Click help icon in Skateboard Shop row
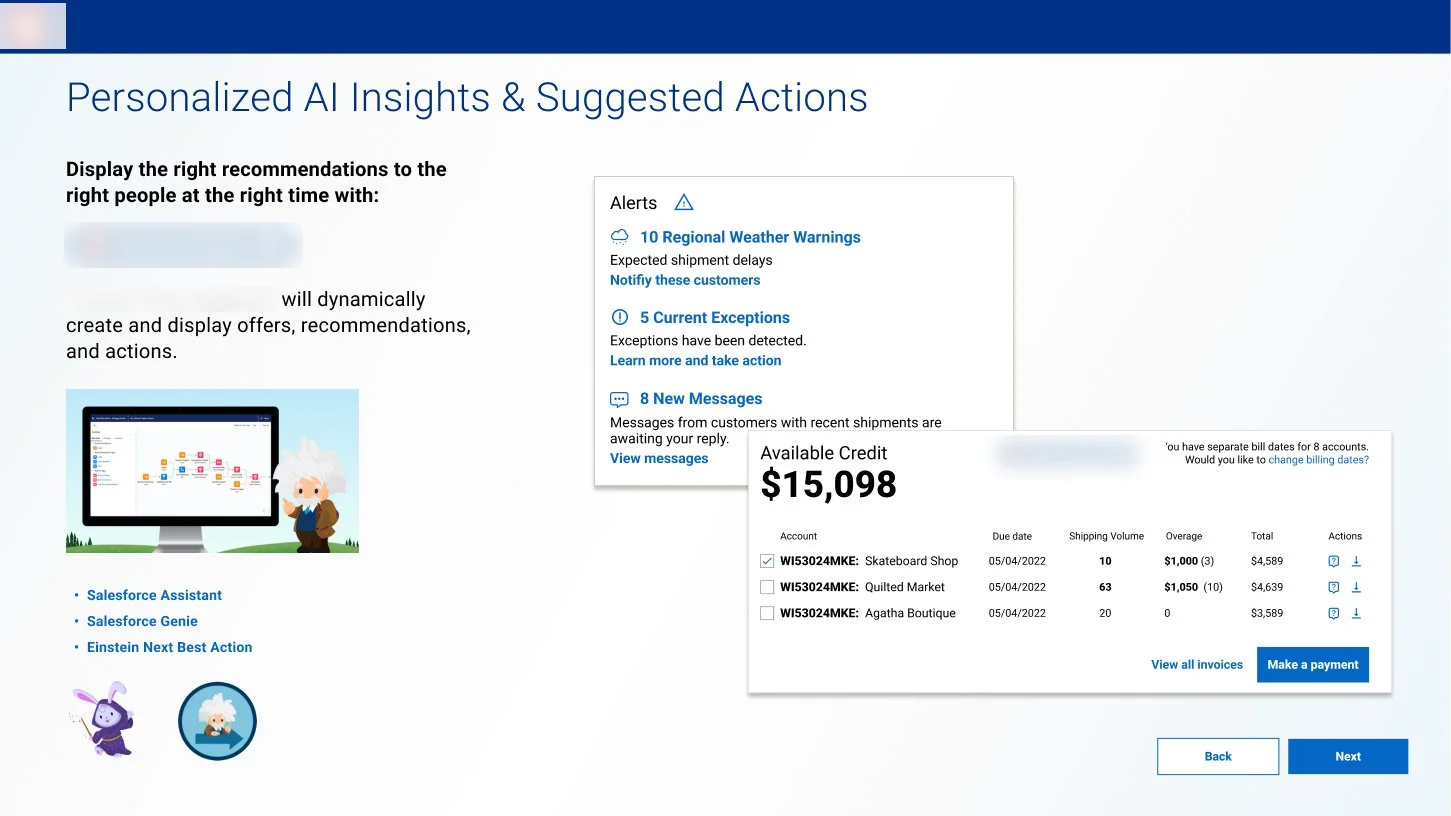 [1333, 561]
